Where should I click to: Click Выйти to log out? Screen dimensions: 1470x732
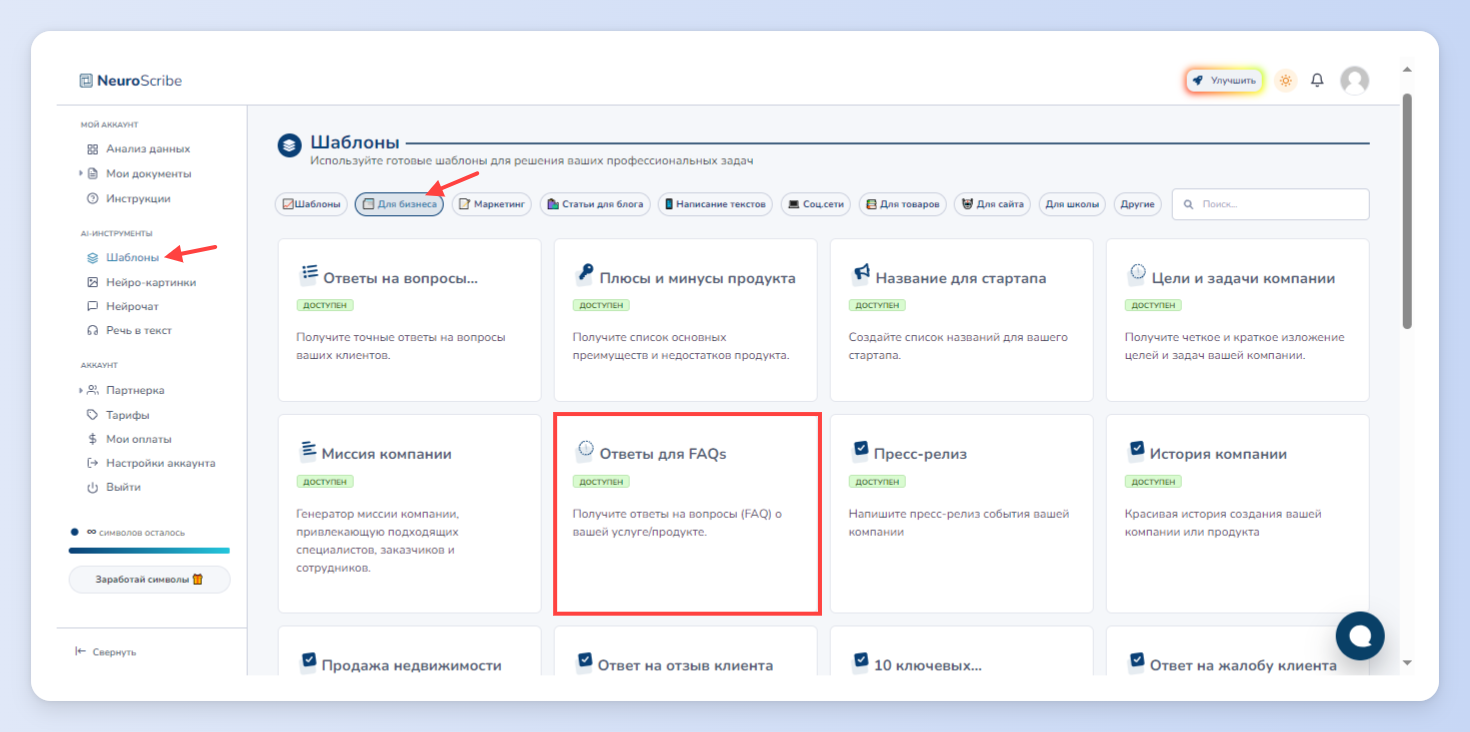123,487
